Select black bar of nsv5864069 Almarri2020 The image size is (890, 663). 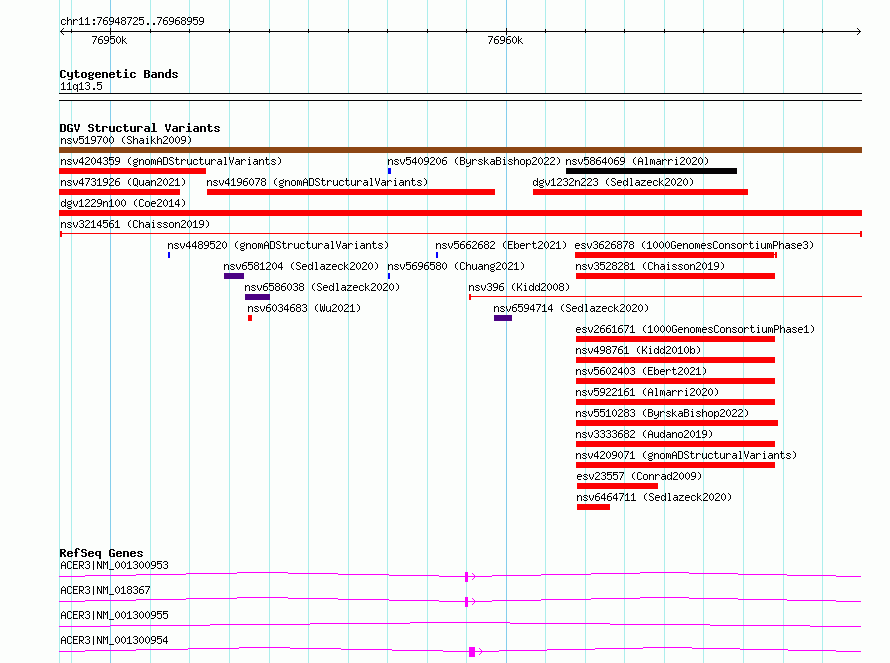click(651, 171)
